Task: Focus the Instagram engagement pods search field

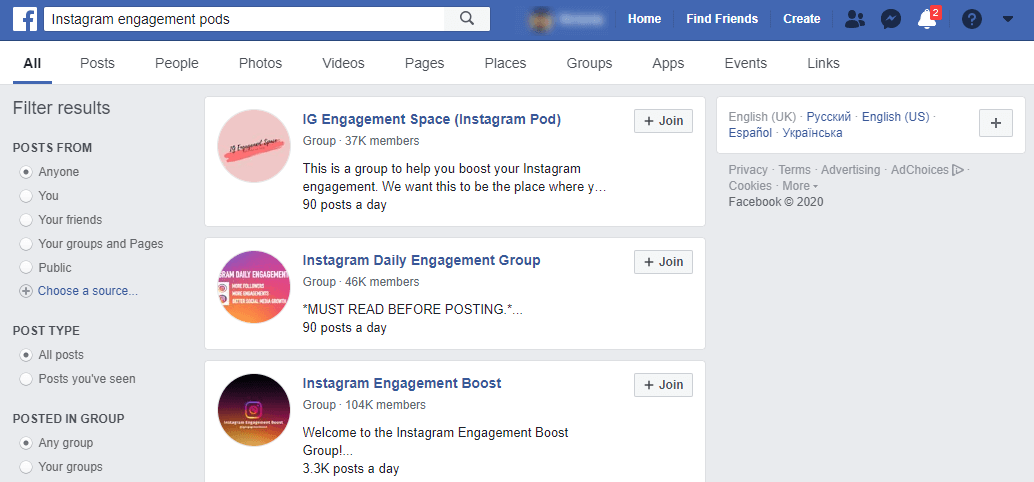Action: pos(244,19)
